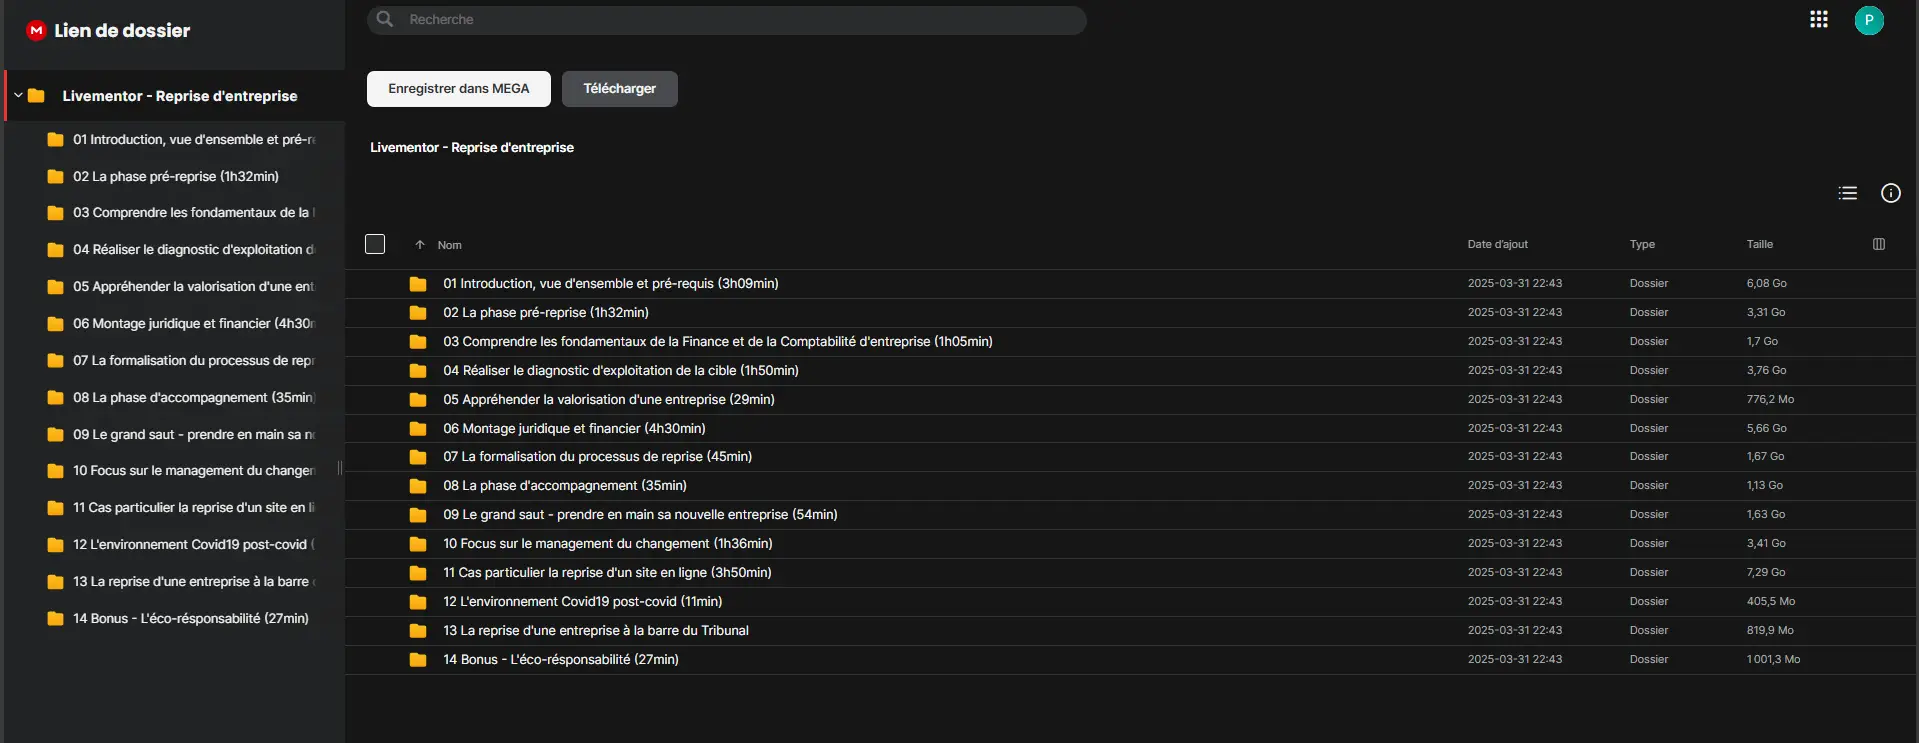The width and height of the screenshot is (1919, 743).
Task: Click folder icon of 13 La reprise à la barre row
Action: tap(418, 631)
